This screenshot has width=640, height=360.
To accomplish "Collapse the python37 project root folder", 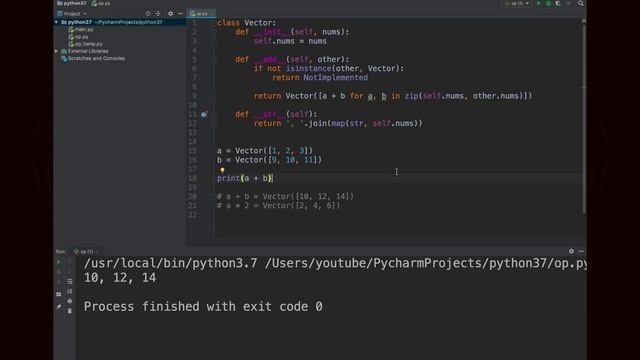I will pos(56,22).
